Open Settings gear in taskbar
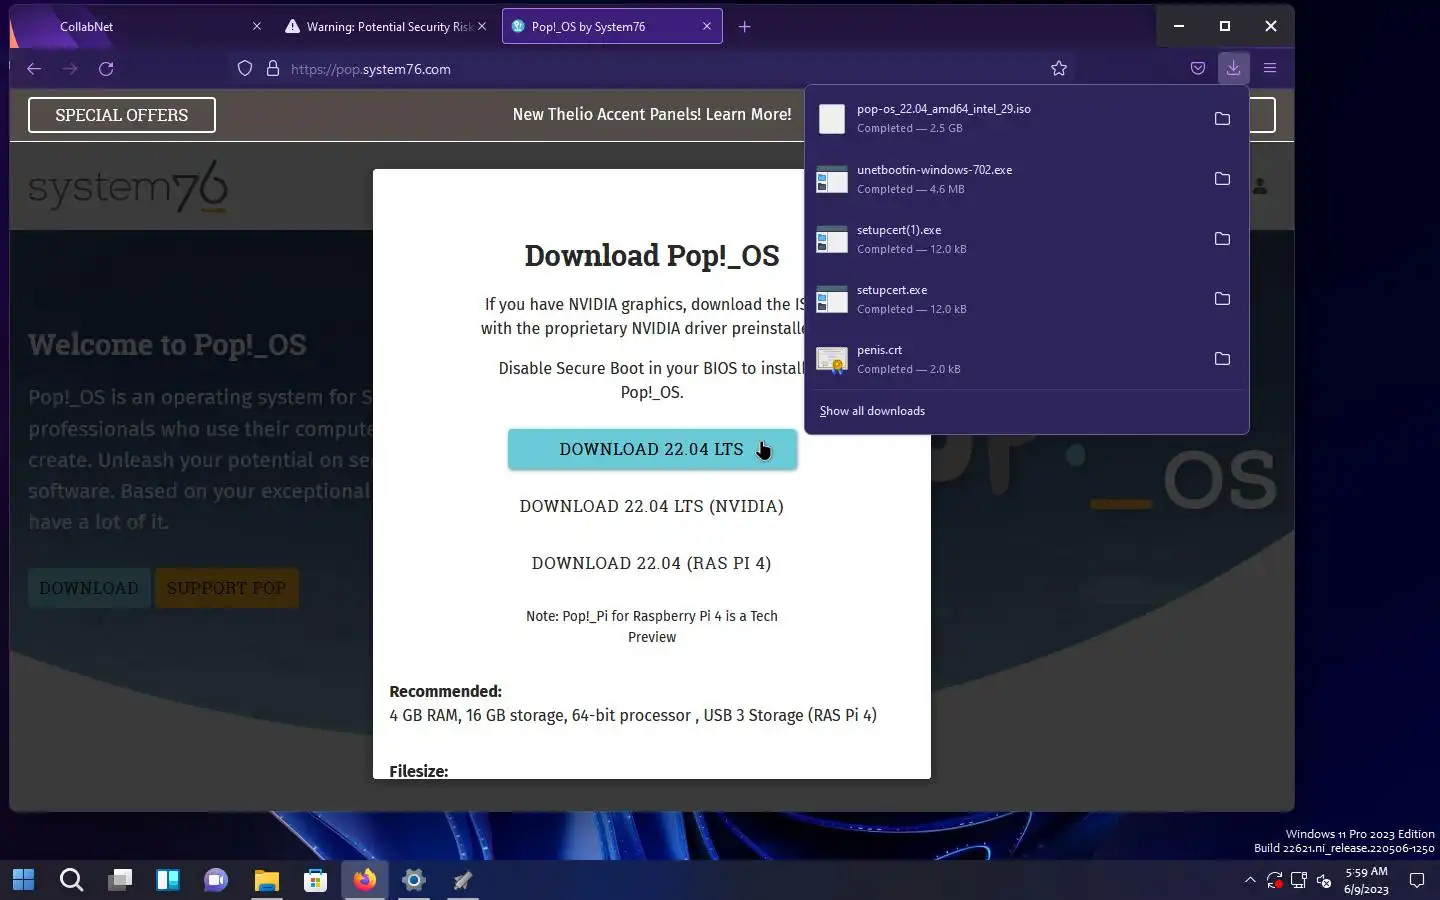Image resolution: width=1440 pixels, height=900 pixels. 414,880
